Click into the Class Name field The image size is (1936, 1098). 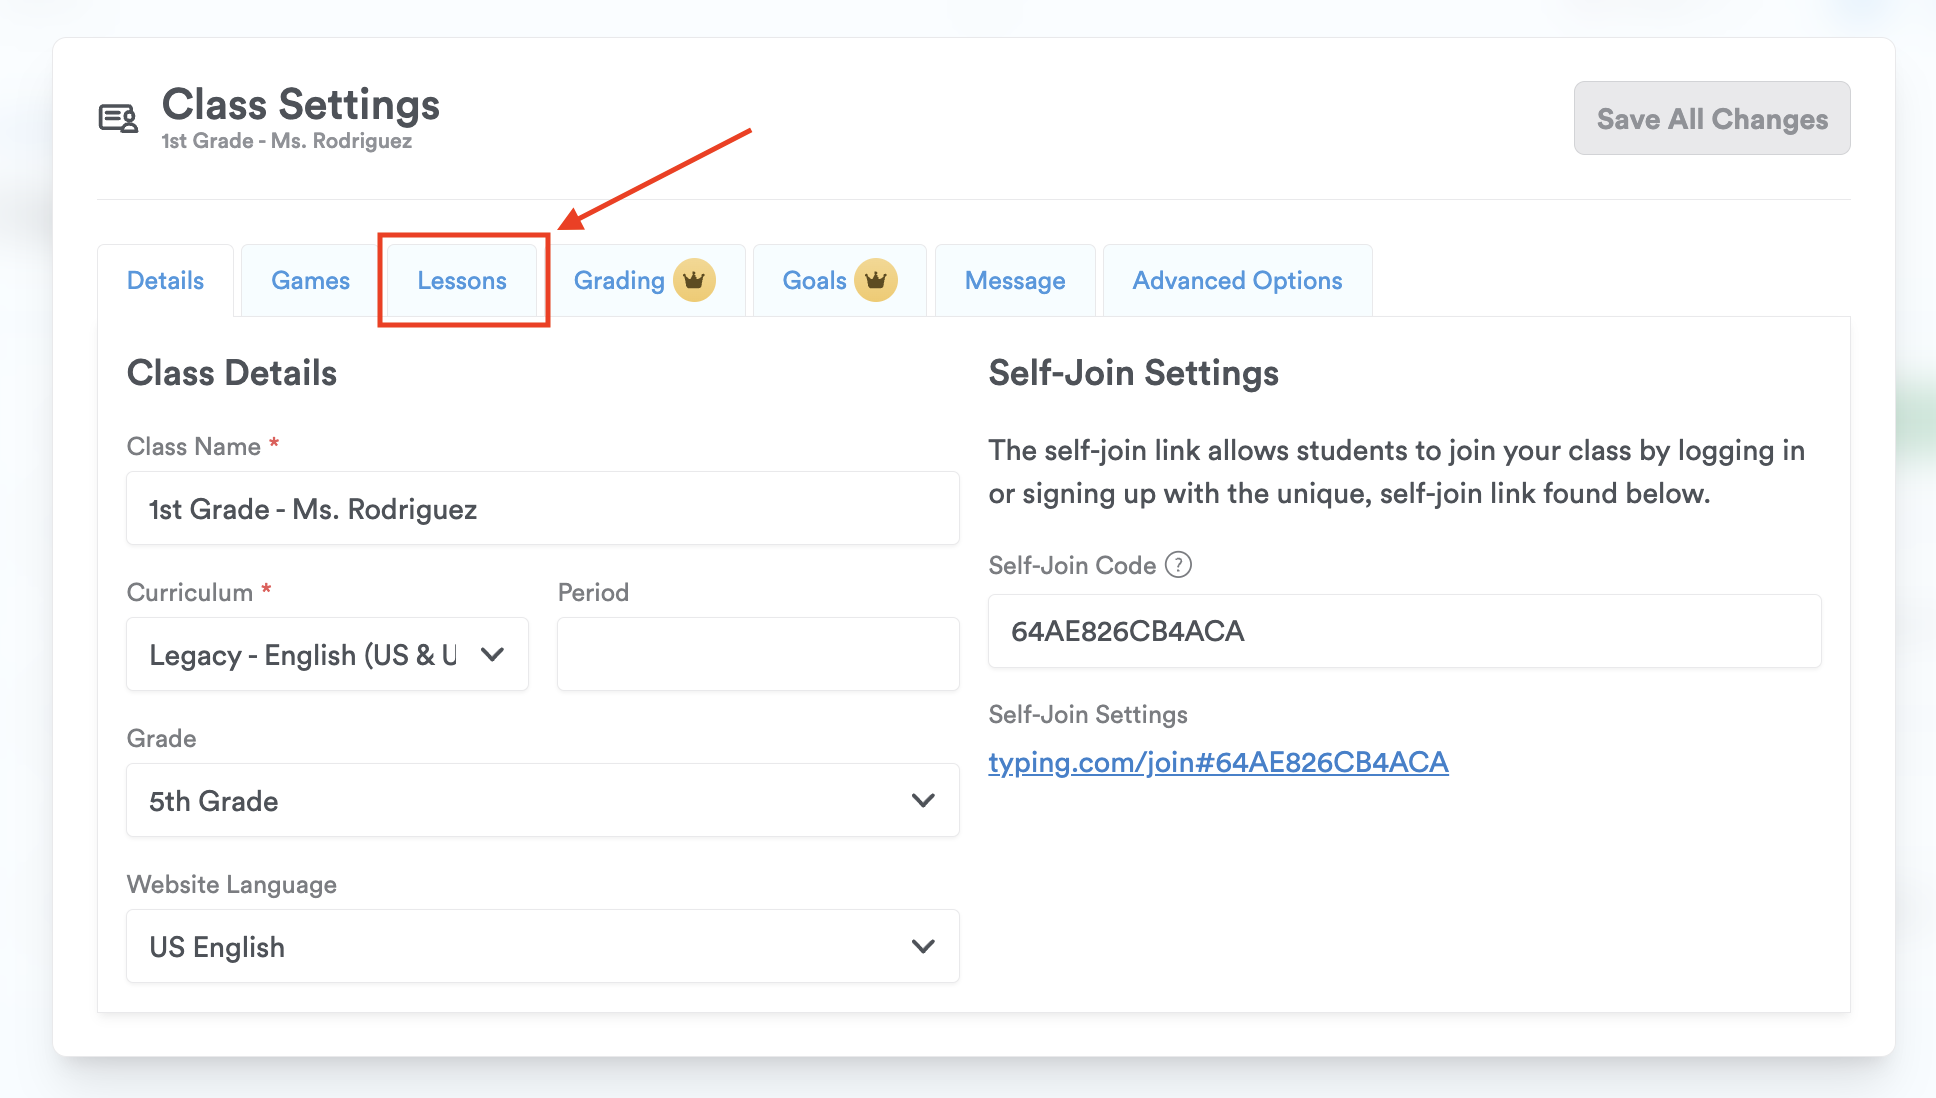(x=542, y=508)
